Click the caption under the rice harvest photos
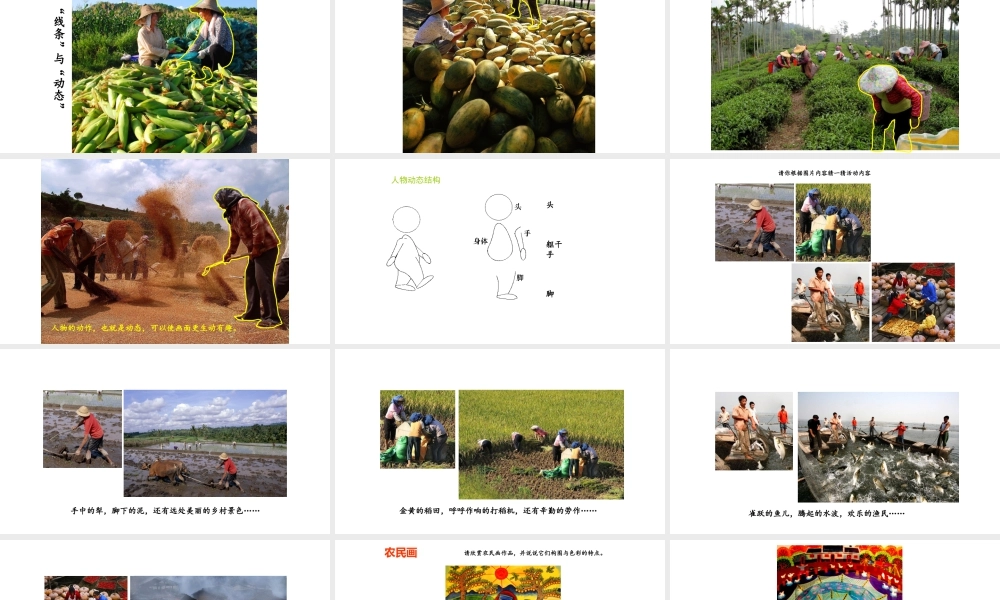This screenshot has height=600, width=1000. (498, 511)
